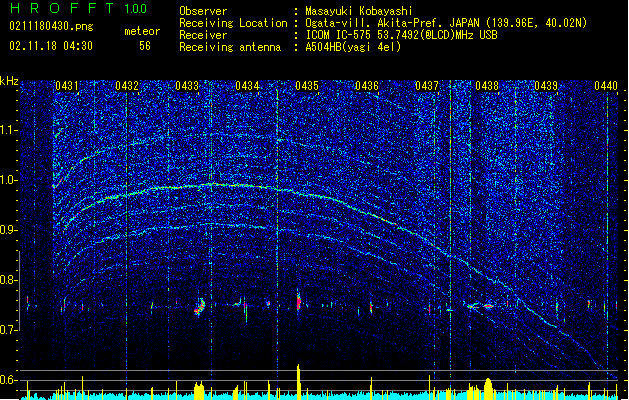Click the 0431 time marker

[67, 86]
